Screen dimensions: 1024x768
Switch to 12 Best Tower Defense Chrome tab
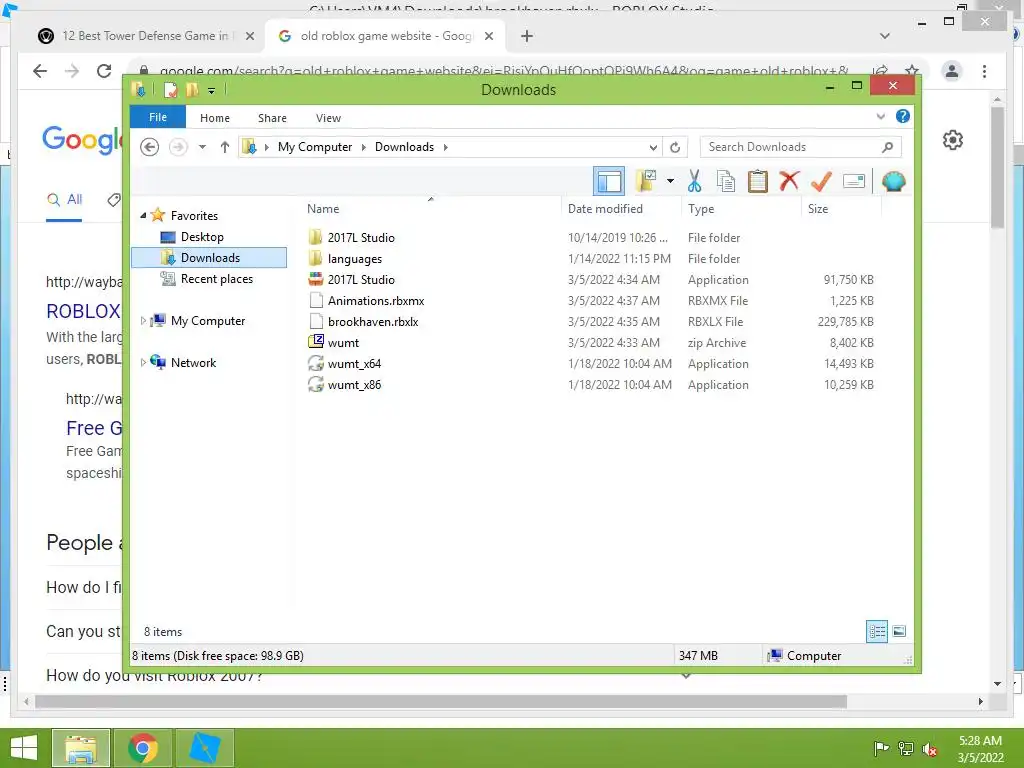[x=146, y=36]
